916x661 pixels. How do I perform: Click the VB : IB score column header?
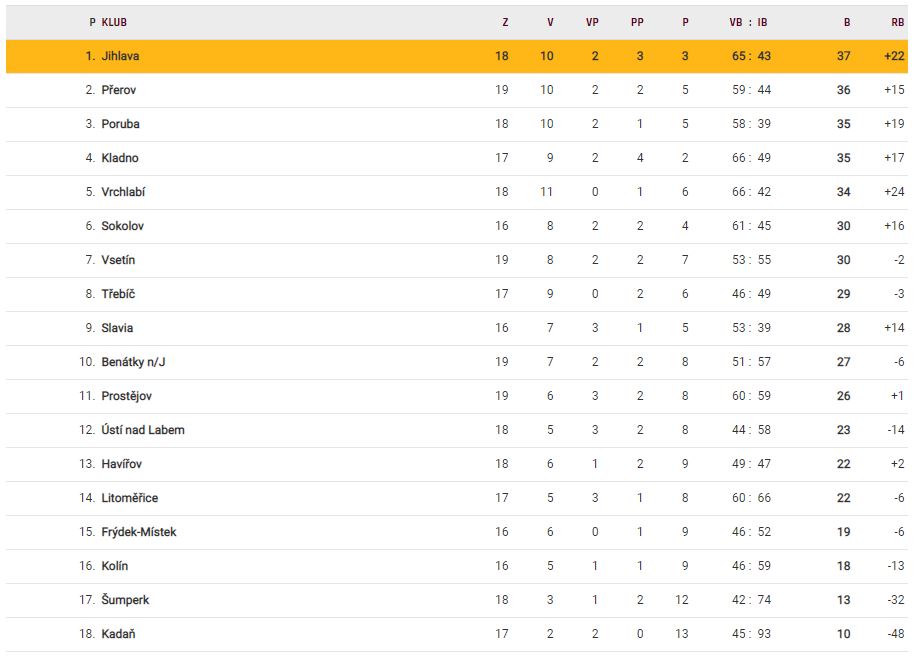[x=748, y=22]
